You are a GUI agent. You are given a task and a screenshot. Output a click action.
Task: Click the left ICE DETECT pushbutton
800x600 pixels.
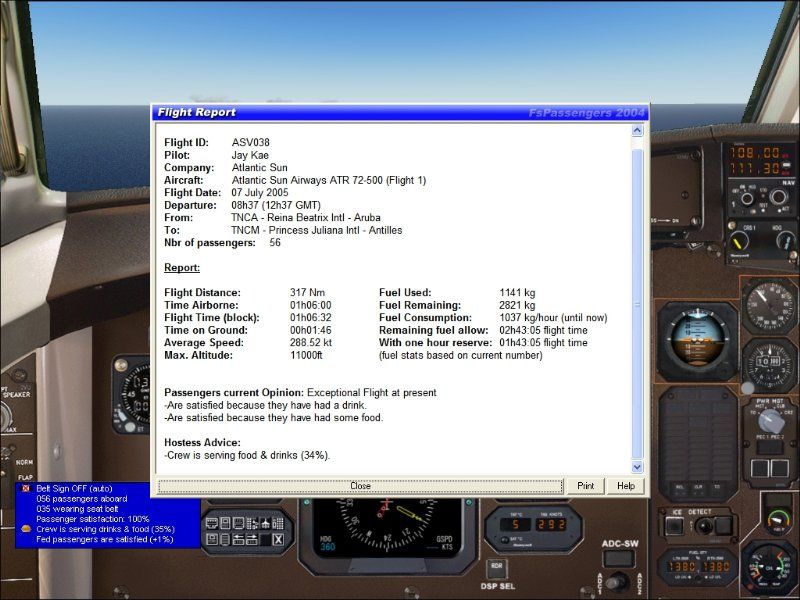(x=674, y=526)
